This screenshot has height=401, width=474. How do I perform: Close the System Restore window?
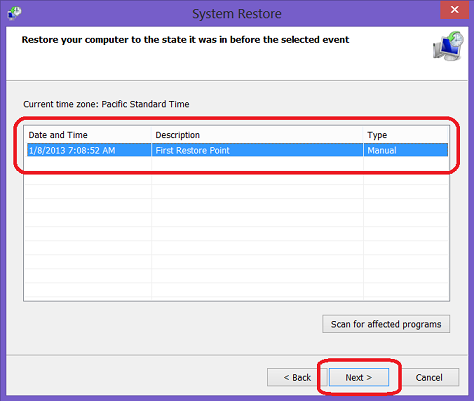pyautogui.click(x=454, y=10)
